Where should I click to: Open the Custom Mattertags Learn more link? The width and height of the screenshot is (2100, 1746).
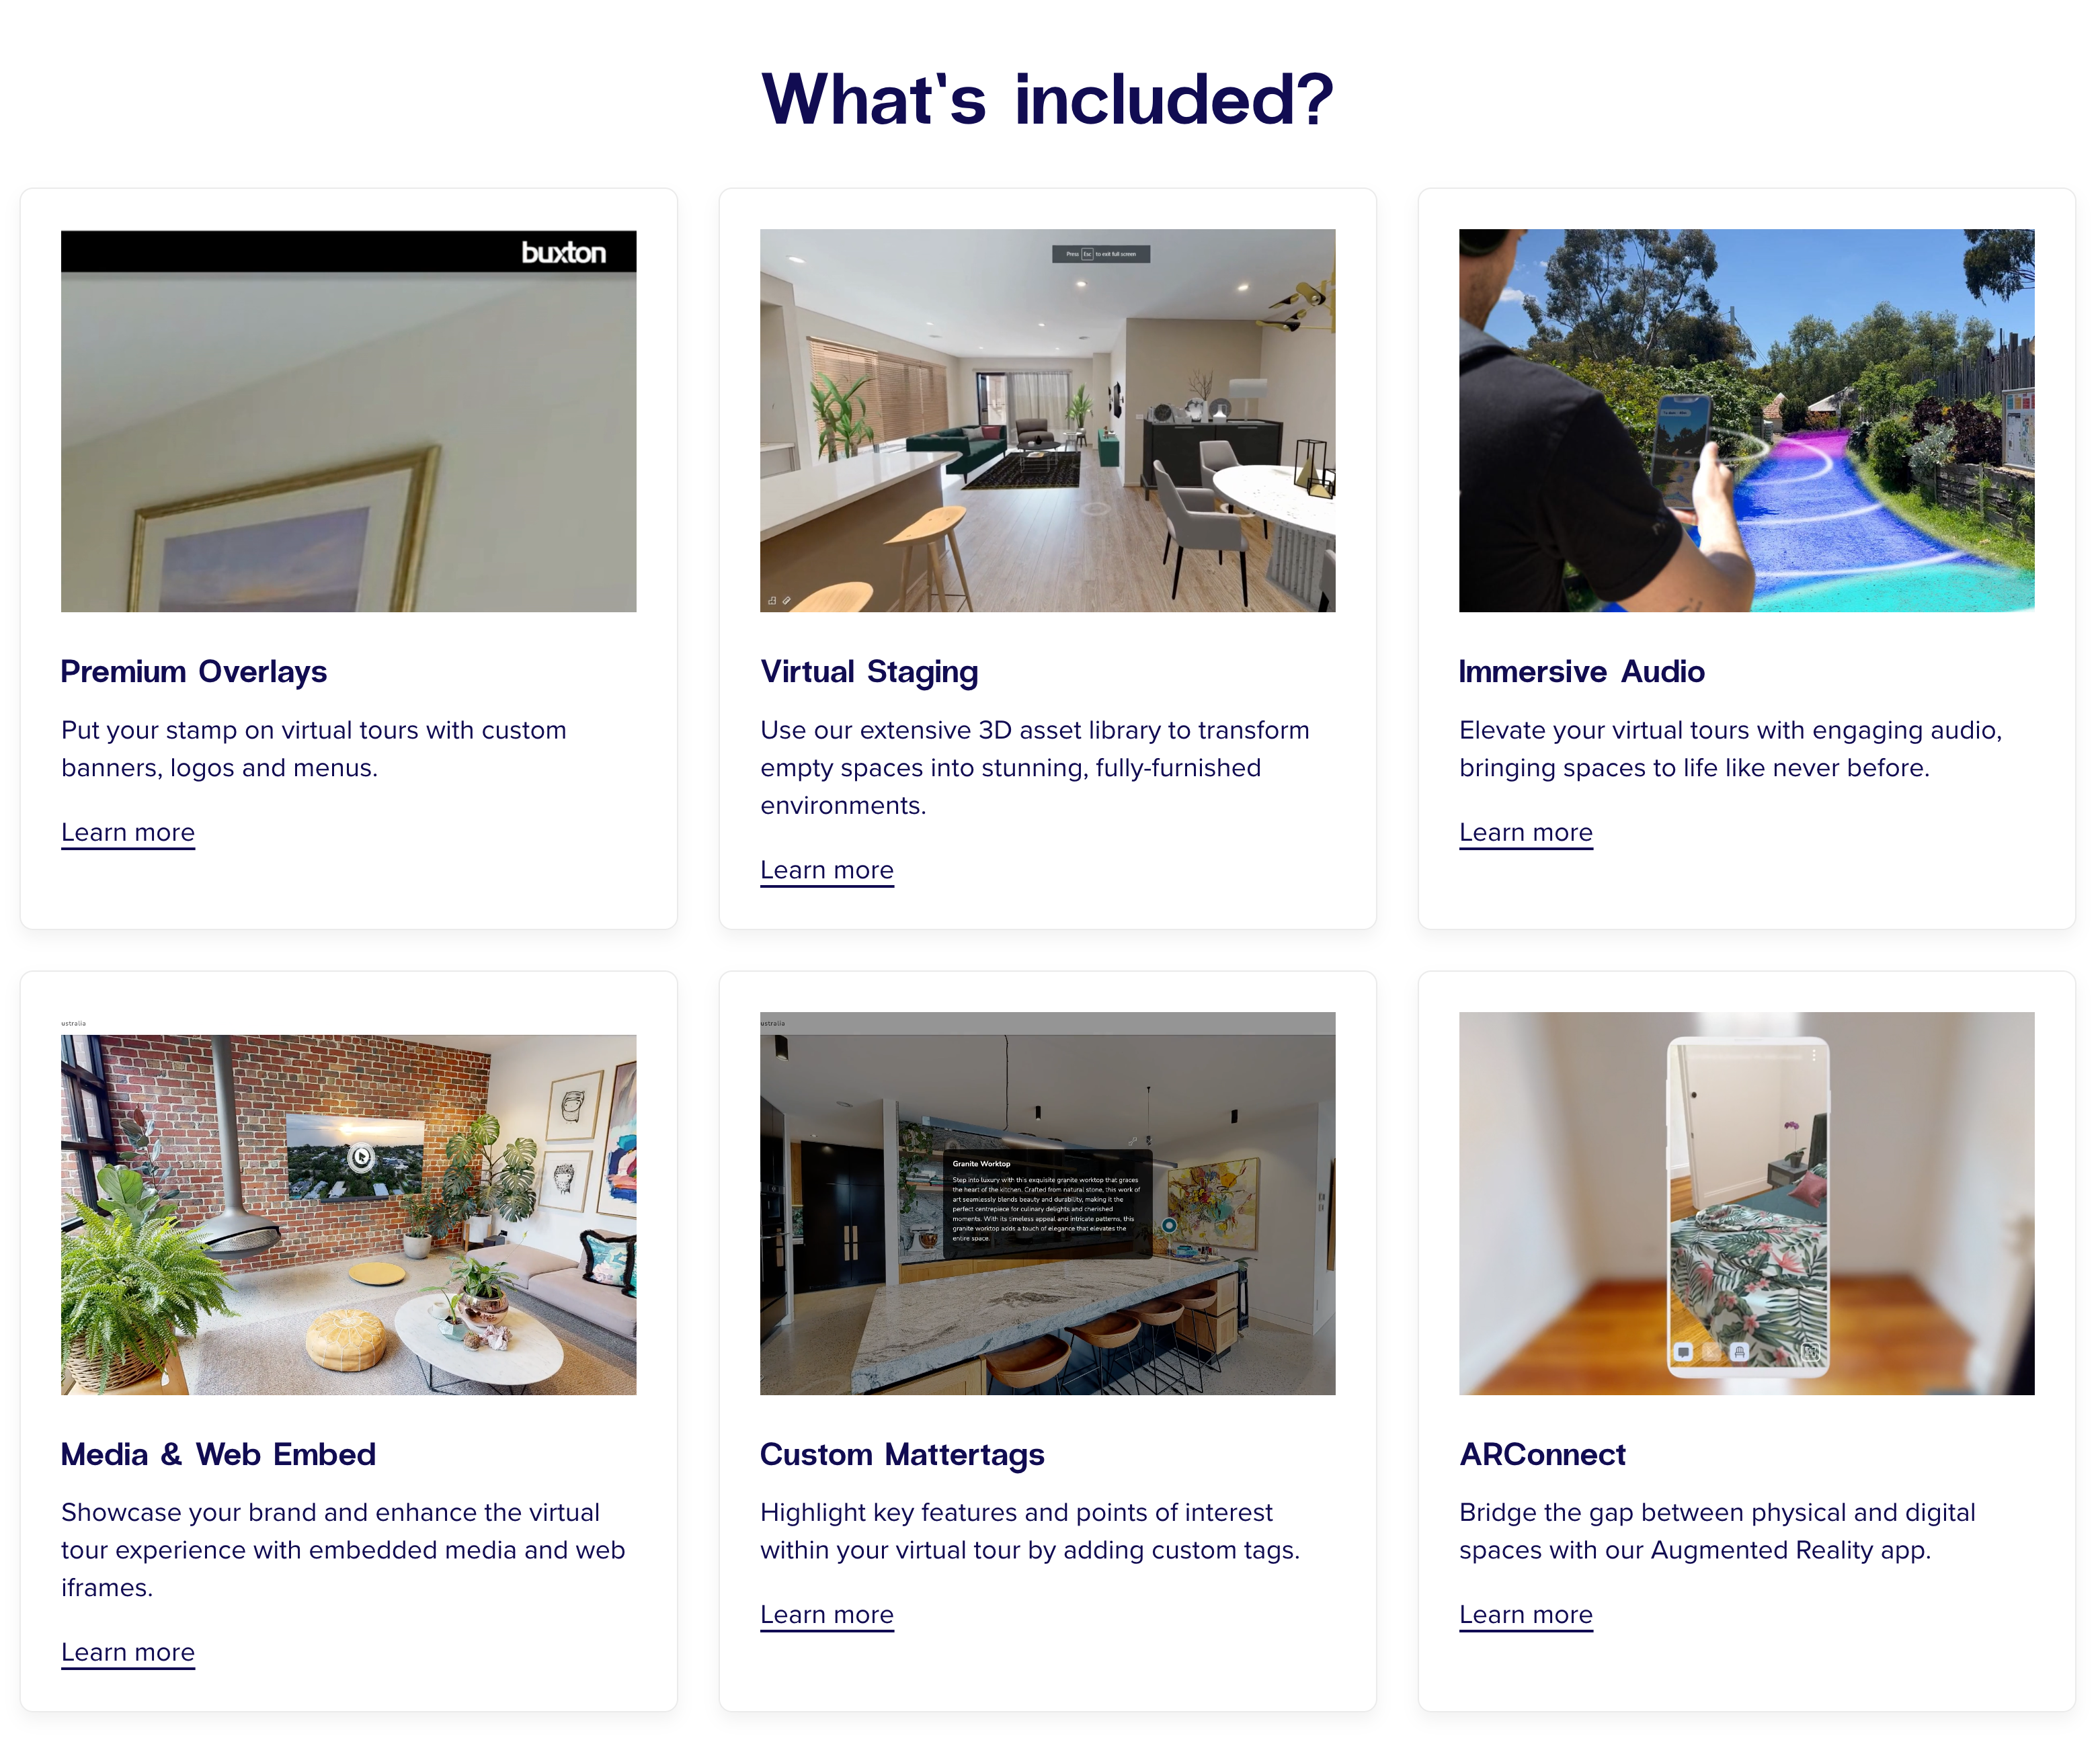(827, 1614)
